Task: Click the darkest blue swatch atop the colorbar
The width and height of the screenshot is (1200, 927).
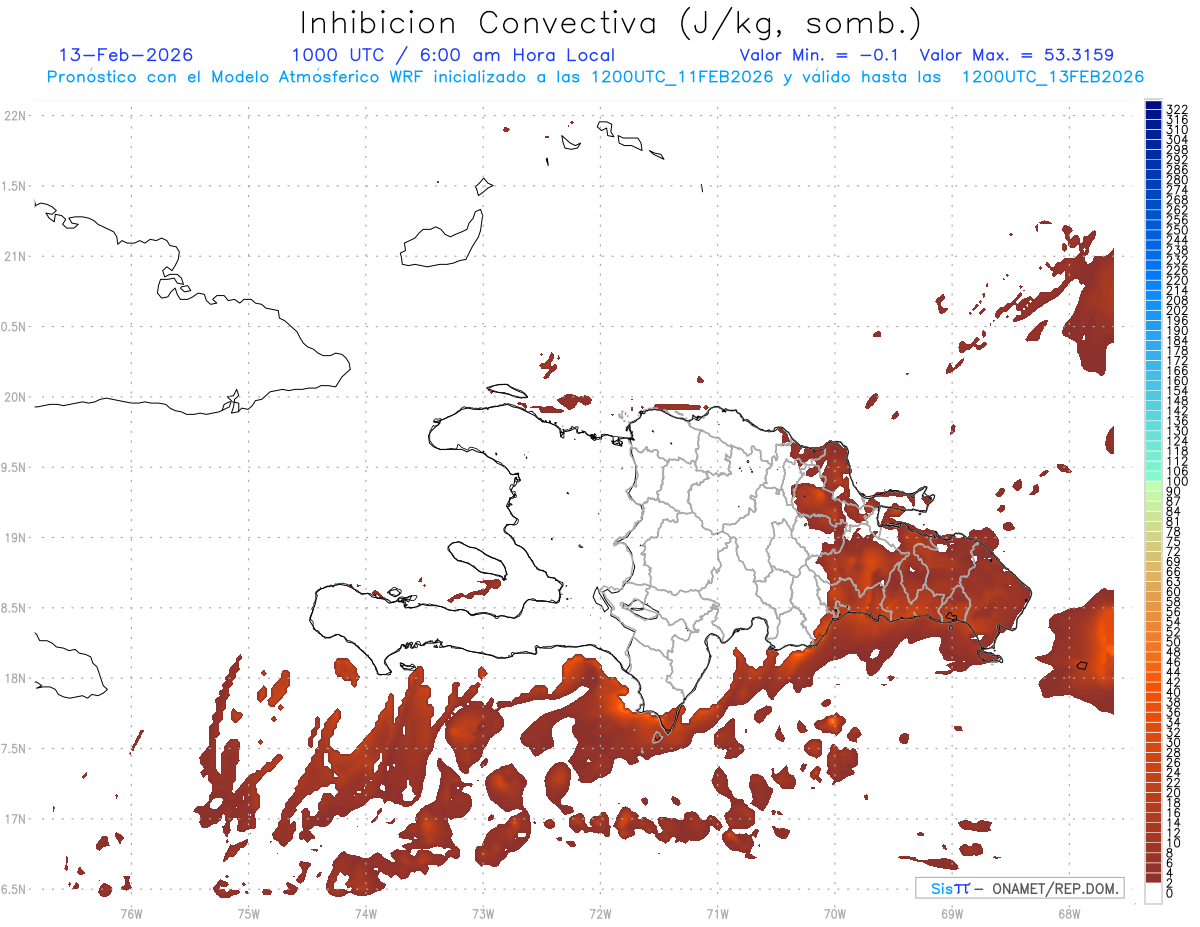Action: pos(1153,106)
